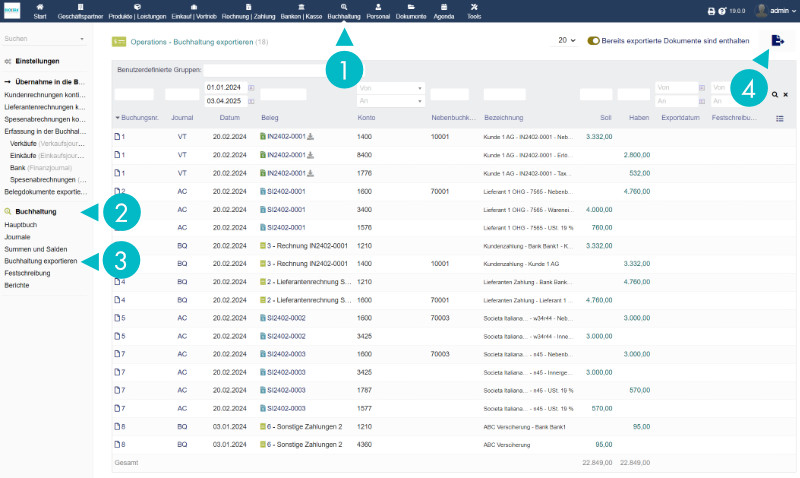Viewport: 800px width, 478px height.
Task: Toggle 'Bereits exportierte Dokumente sind enthalten'
Action: [593, 40]
